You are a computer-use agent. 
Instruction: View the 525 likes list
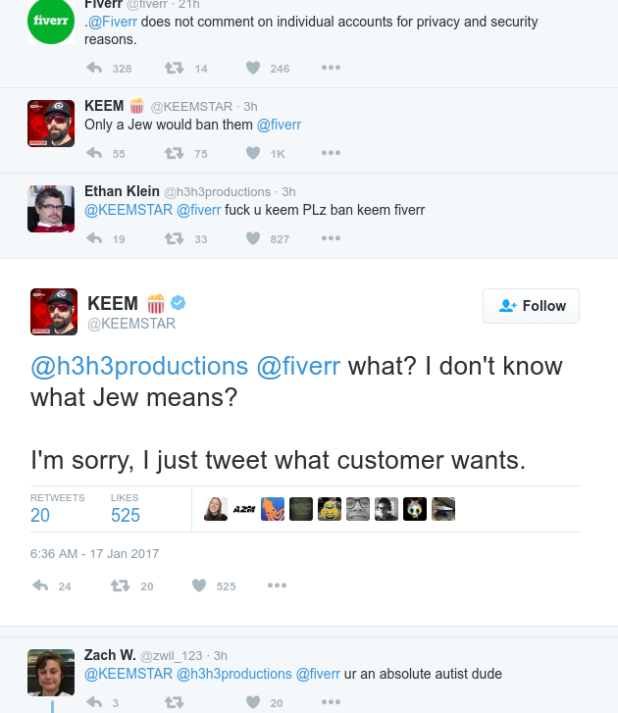[125, 515]
